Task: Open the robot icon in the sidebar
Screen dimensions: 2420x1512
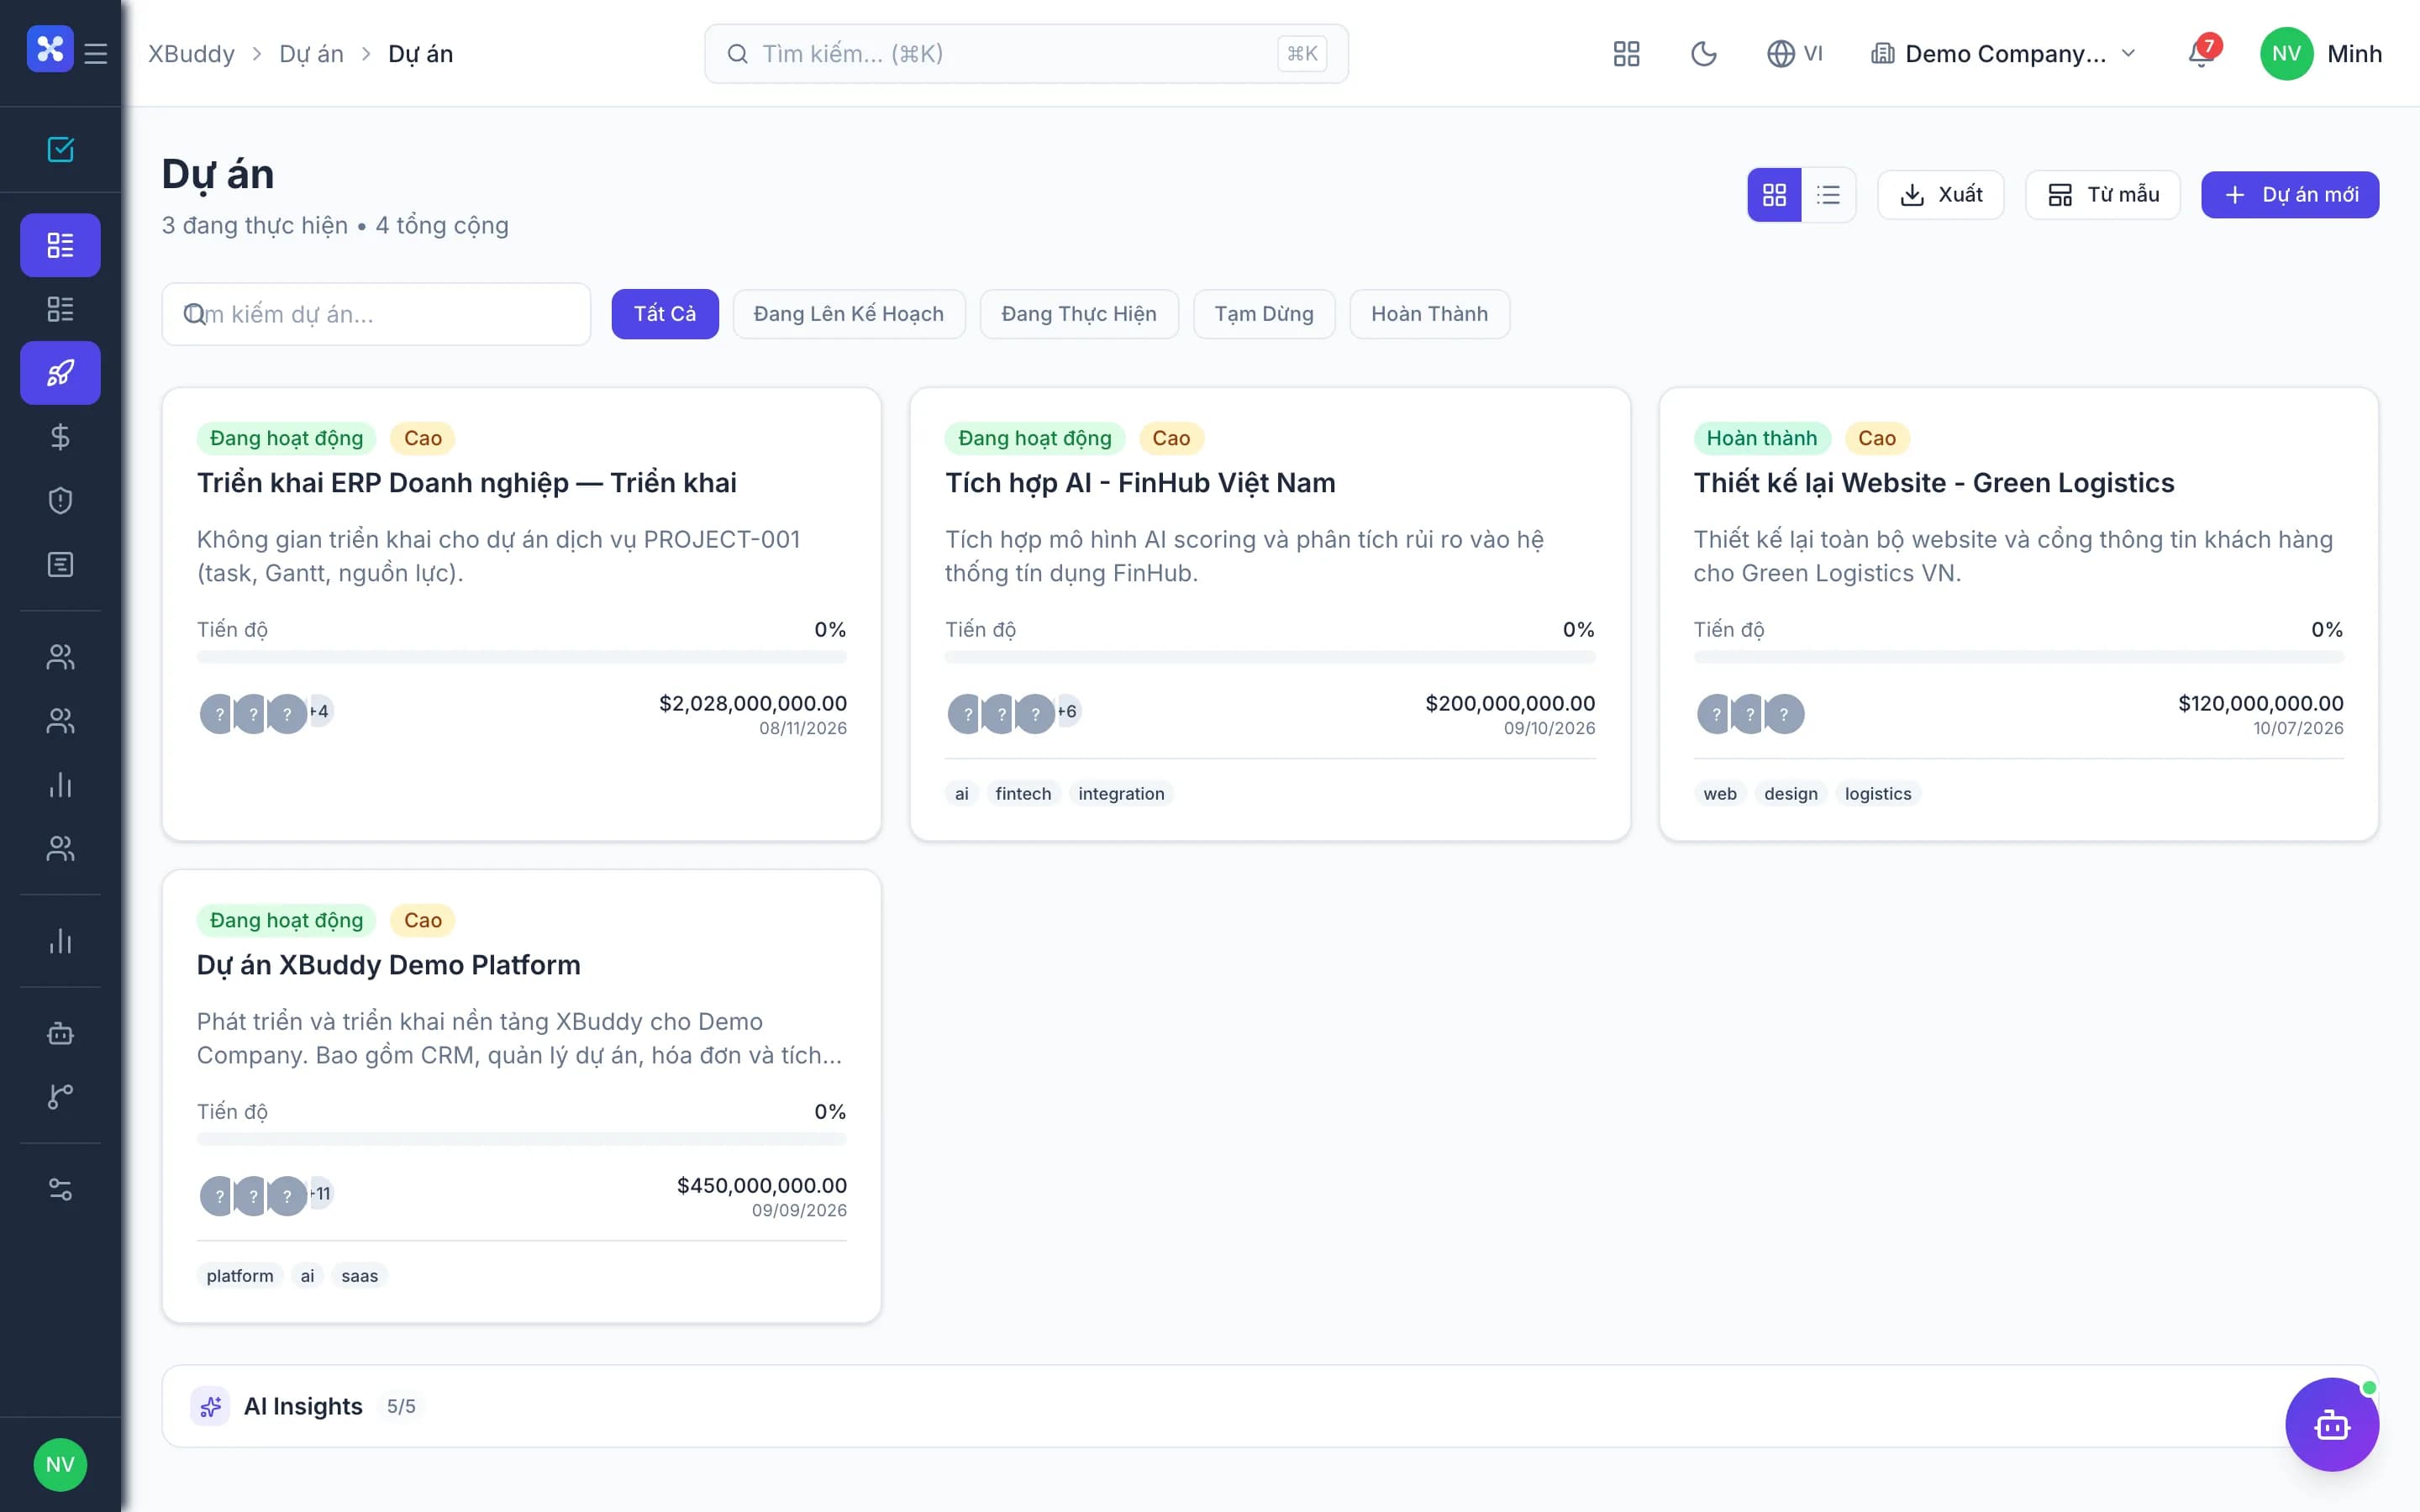Action: click(60, 1033)
